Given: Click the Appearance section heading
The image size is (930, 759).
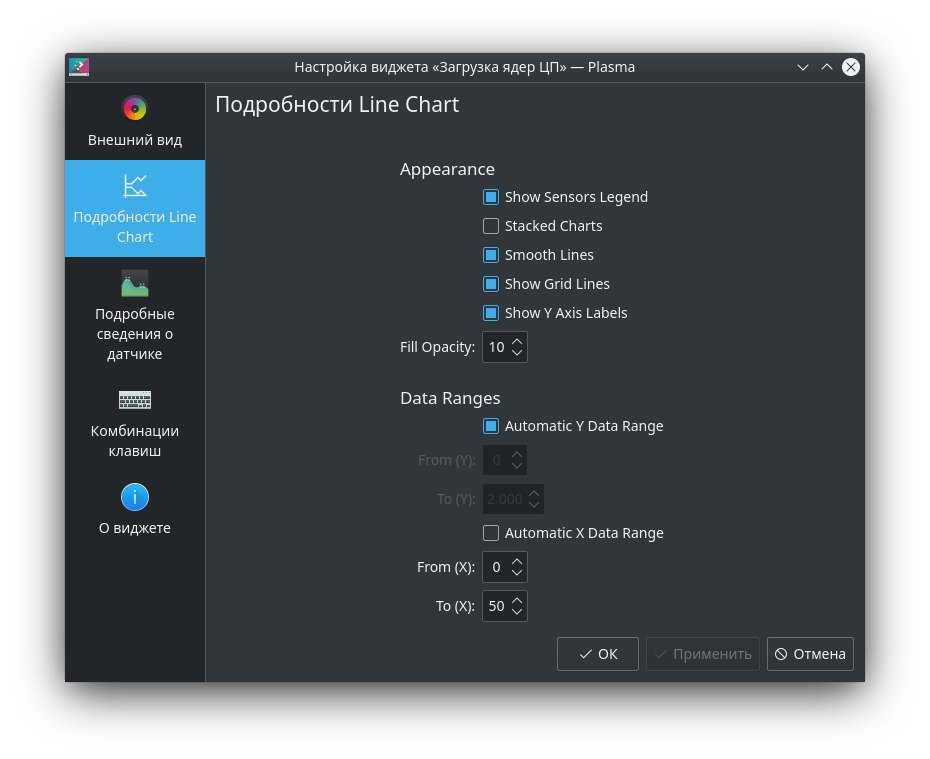Looking at the screenshot, I should click(x=447, y=169).
